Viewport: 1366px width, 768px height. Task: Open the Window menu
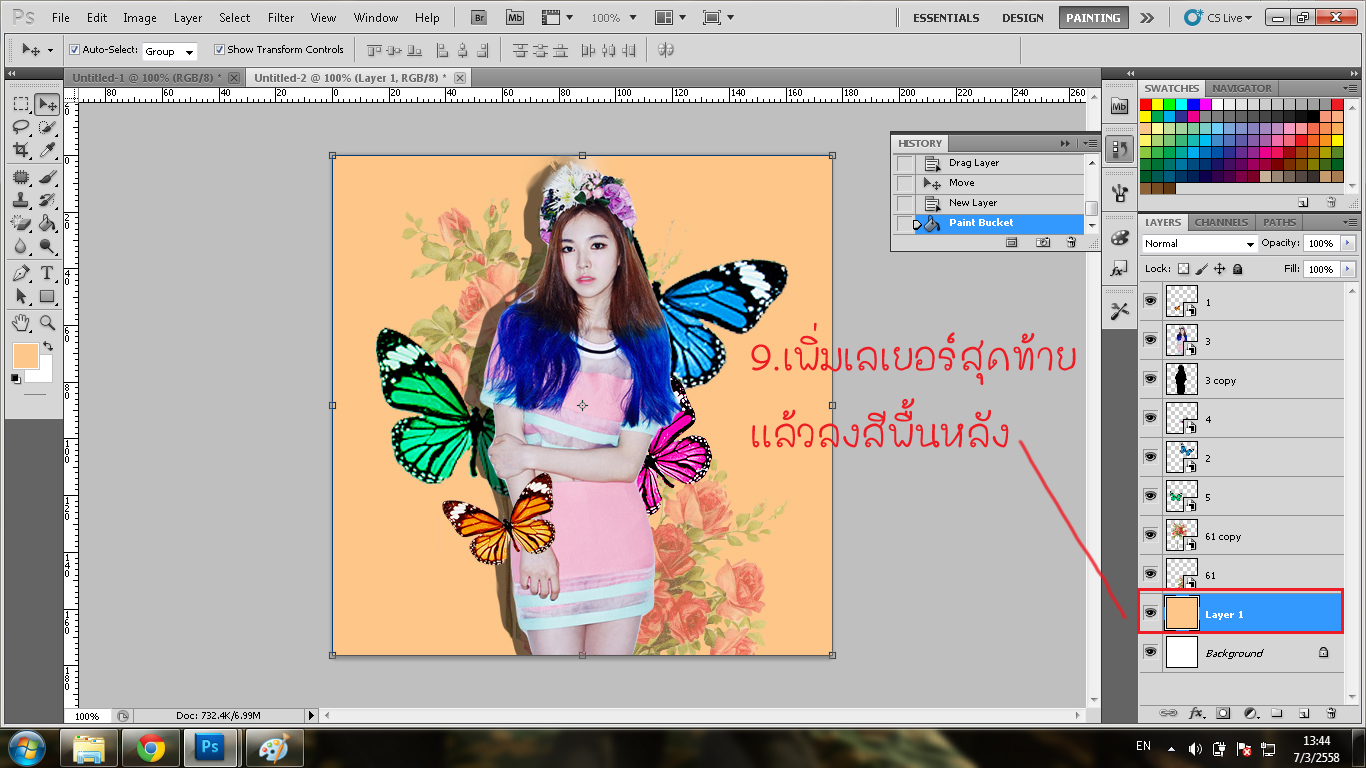pyautogui.click(x=376, y=18)
